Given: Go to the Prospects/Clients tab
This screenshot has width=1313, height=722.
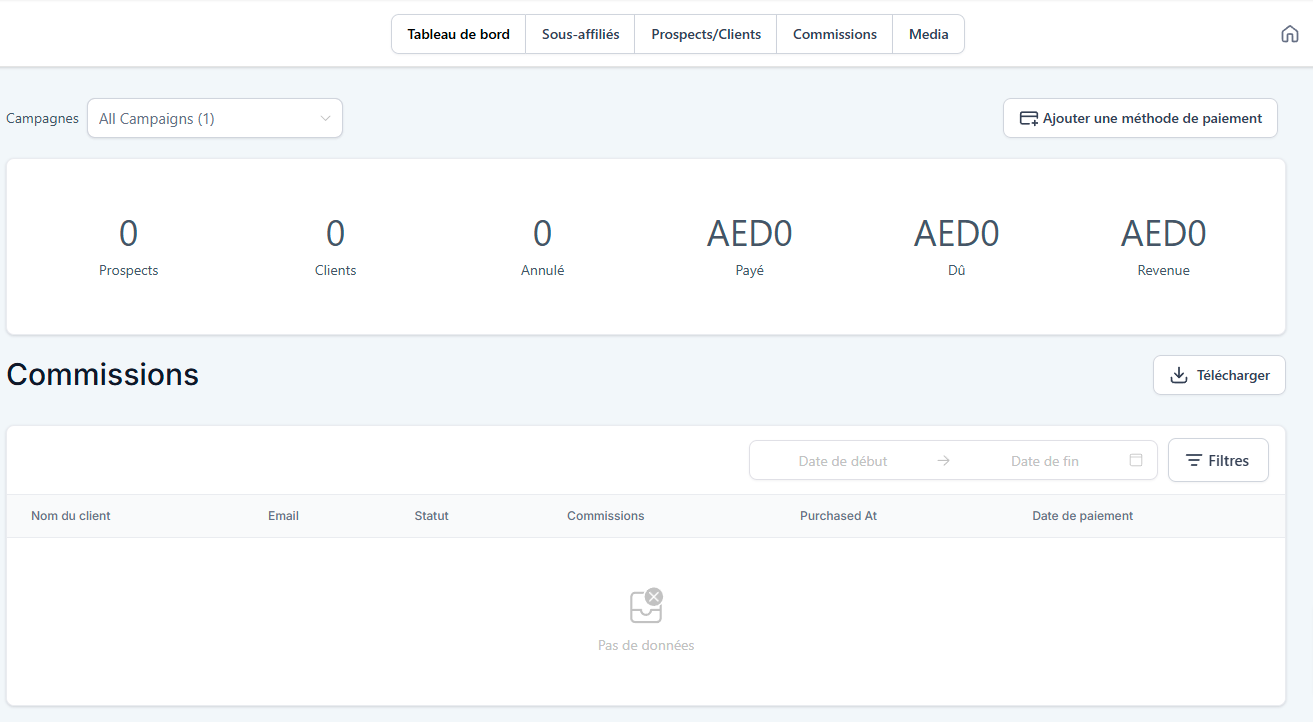Looking at the screenshot, I should point(705,34).
